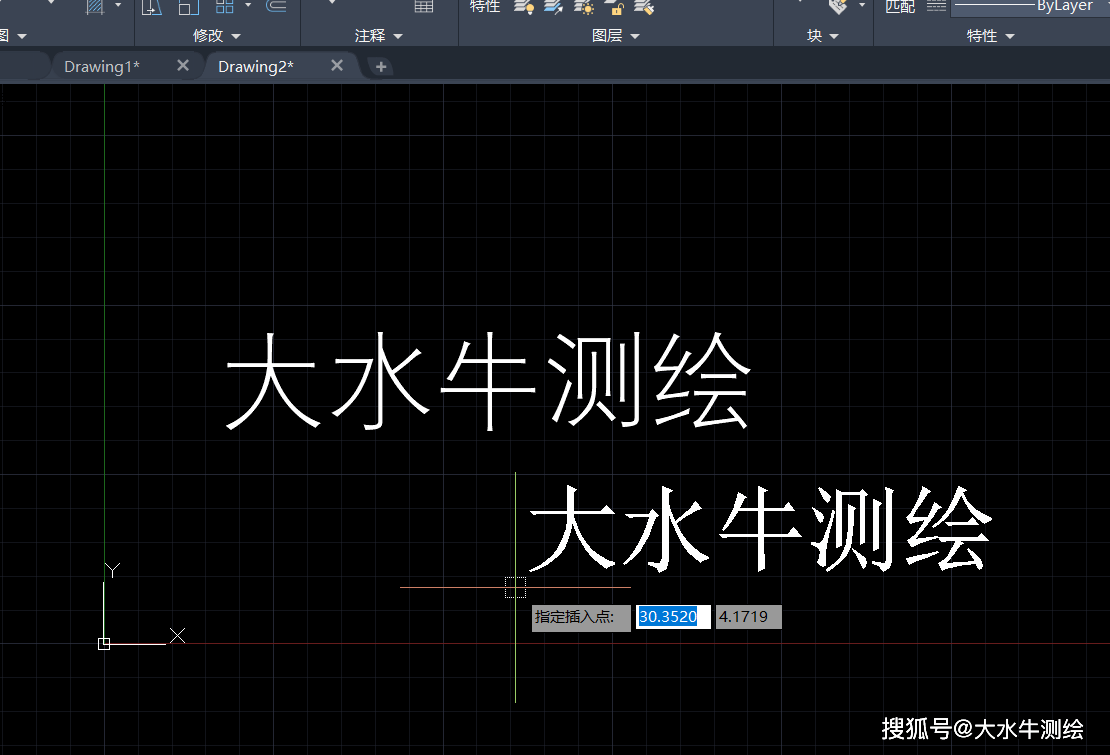Viewport: 1110px width, 755px height.
Task: Select the Array tool icon
Action: (224, 9)
